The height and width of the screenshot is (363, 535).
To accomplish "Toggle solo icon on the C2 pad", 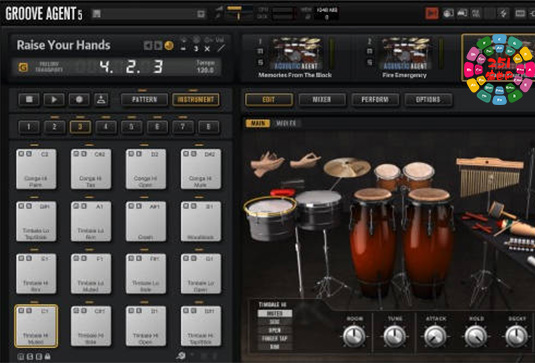I will 29,154.
